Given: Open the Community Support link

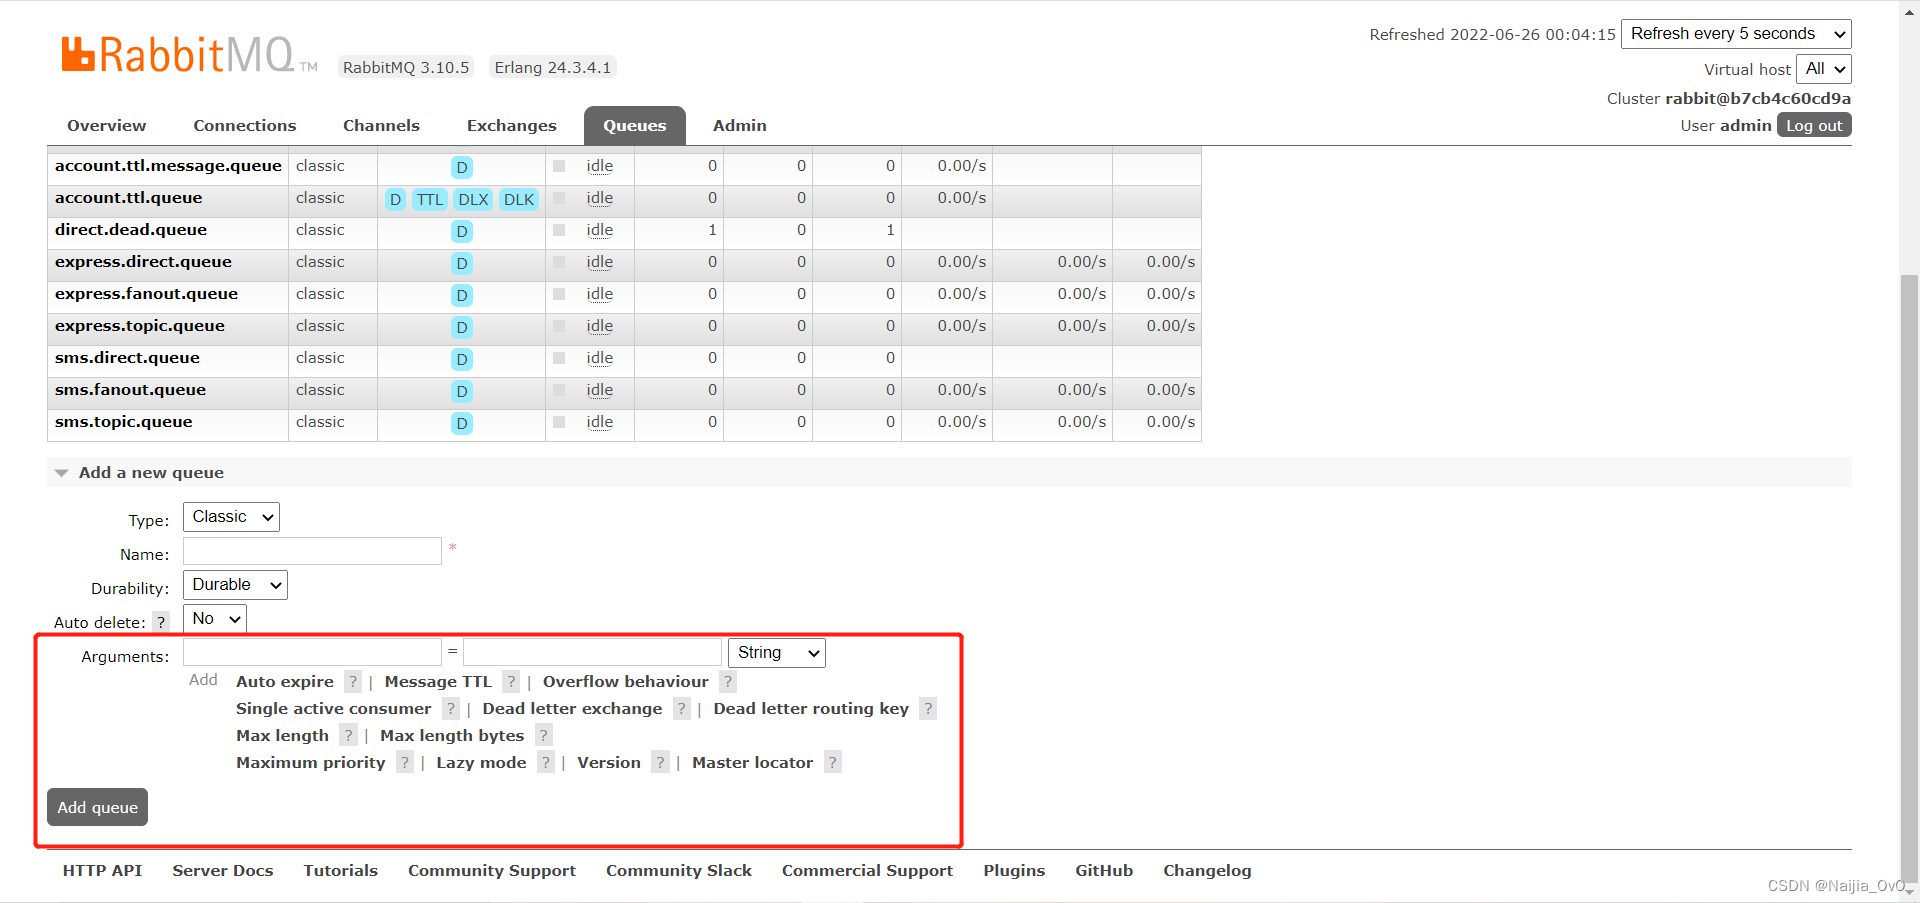Looking at the screenshot, I should click(492, 870).
